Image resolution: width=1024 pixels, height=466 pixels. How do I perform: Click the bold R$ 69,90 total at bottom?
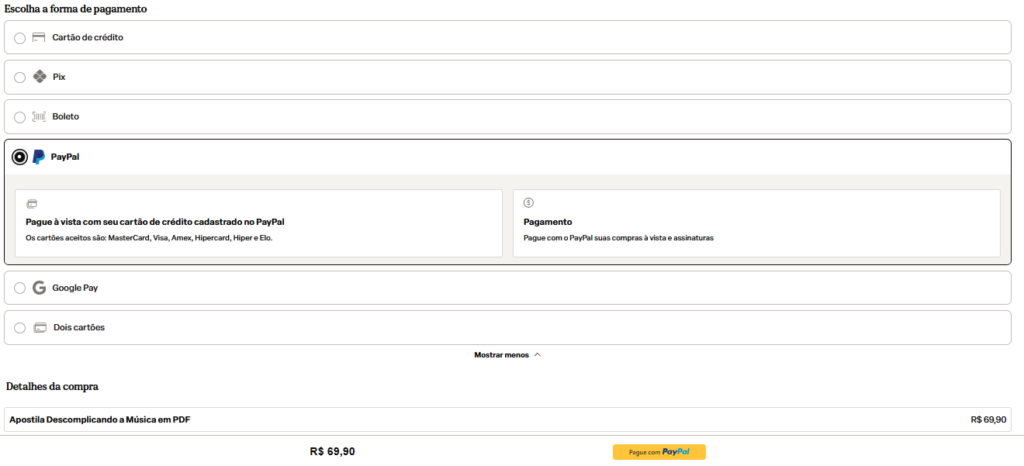(332, 452)
